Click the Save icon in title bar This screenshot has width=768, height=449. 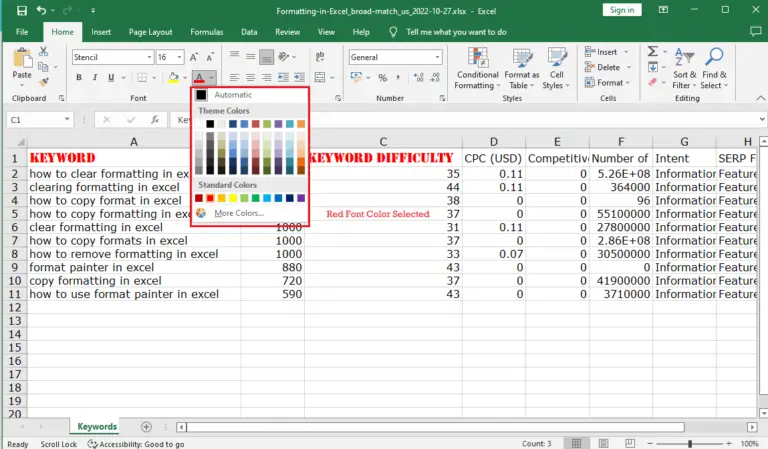[22, 10]
